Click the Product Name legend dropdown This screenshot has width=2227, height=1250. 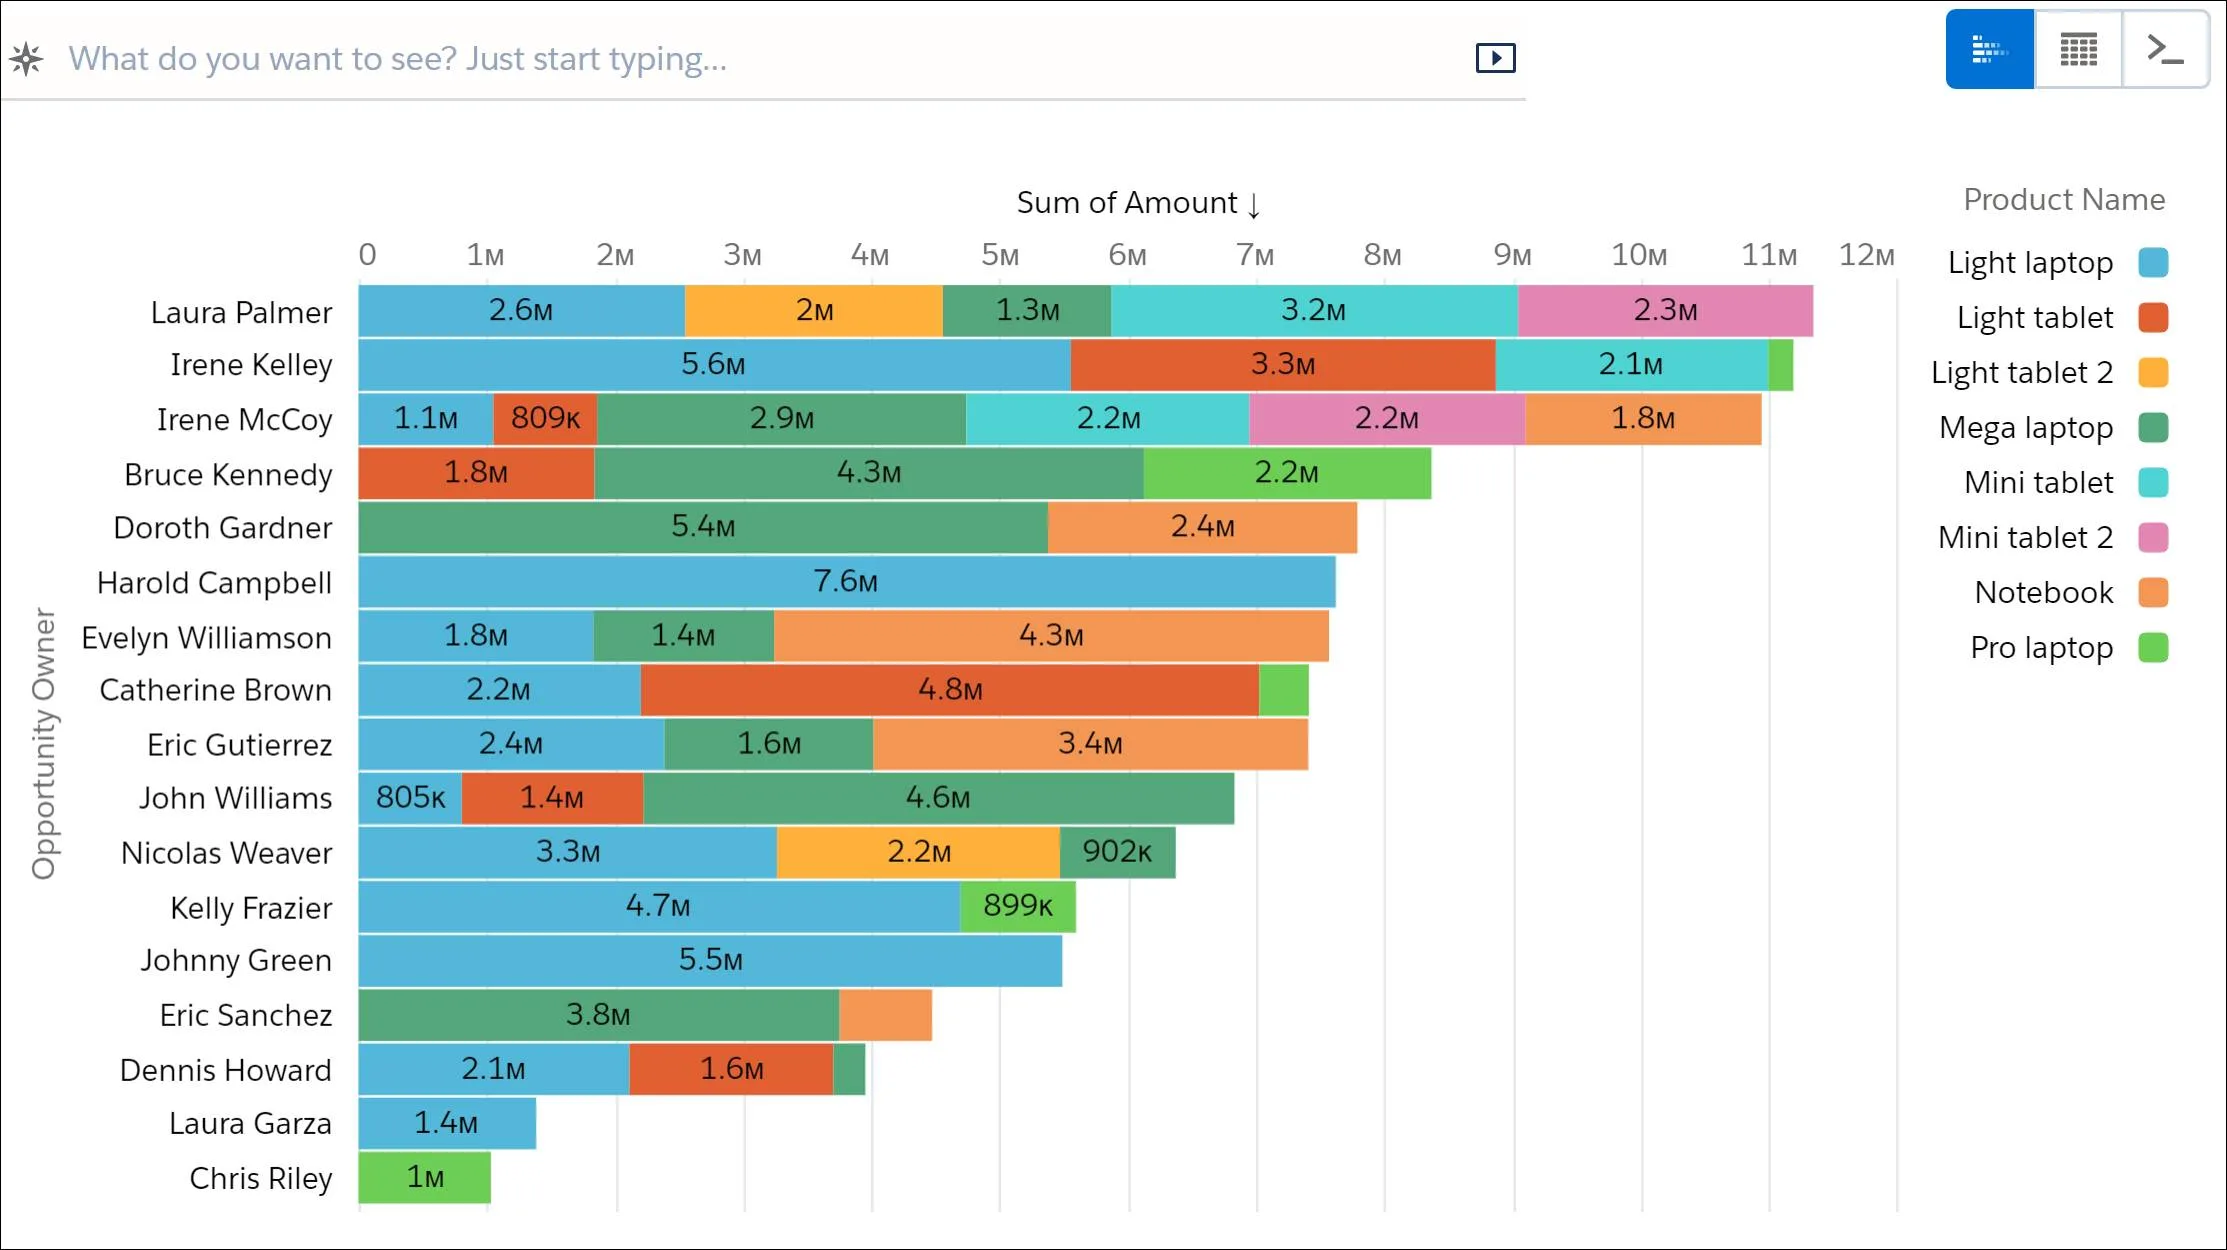tap(2065, 200)
